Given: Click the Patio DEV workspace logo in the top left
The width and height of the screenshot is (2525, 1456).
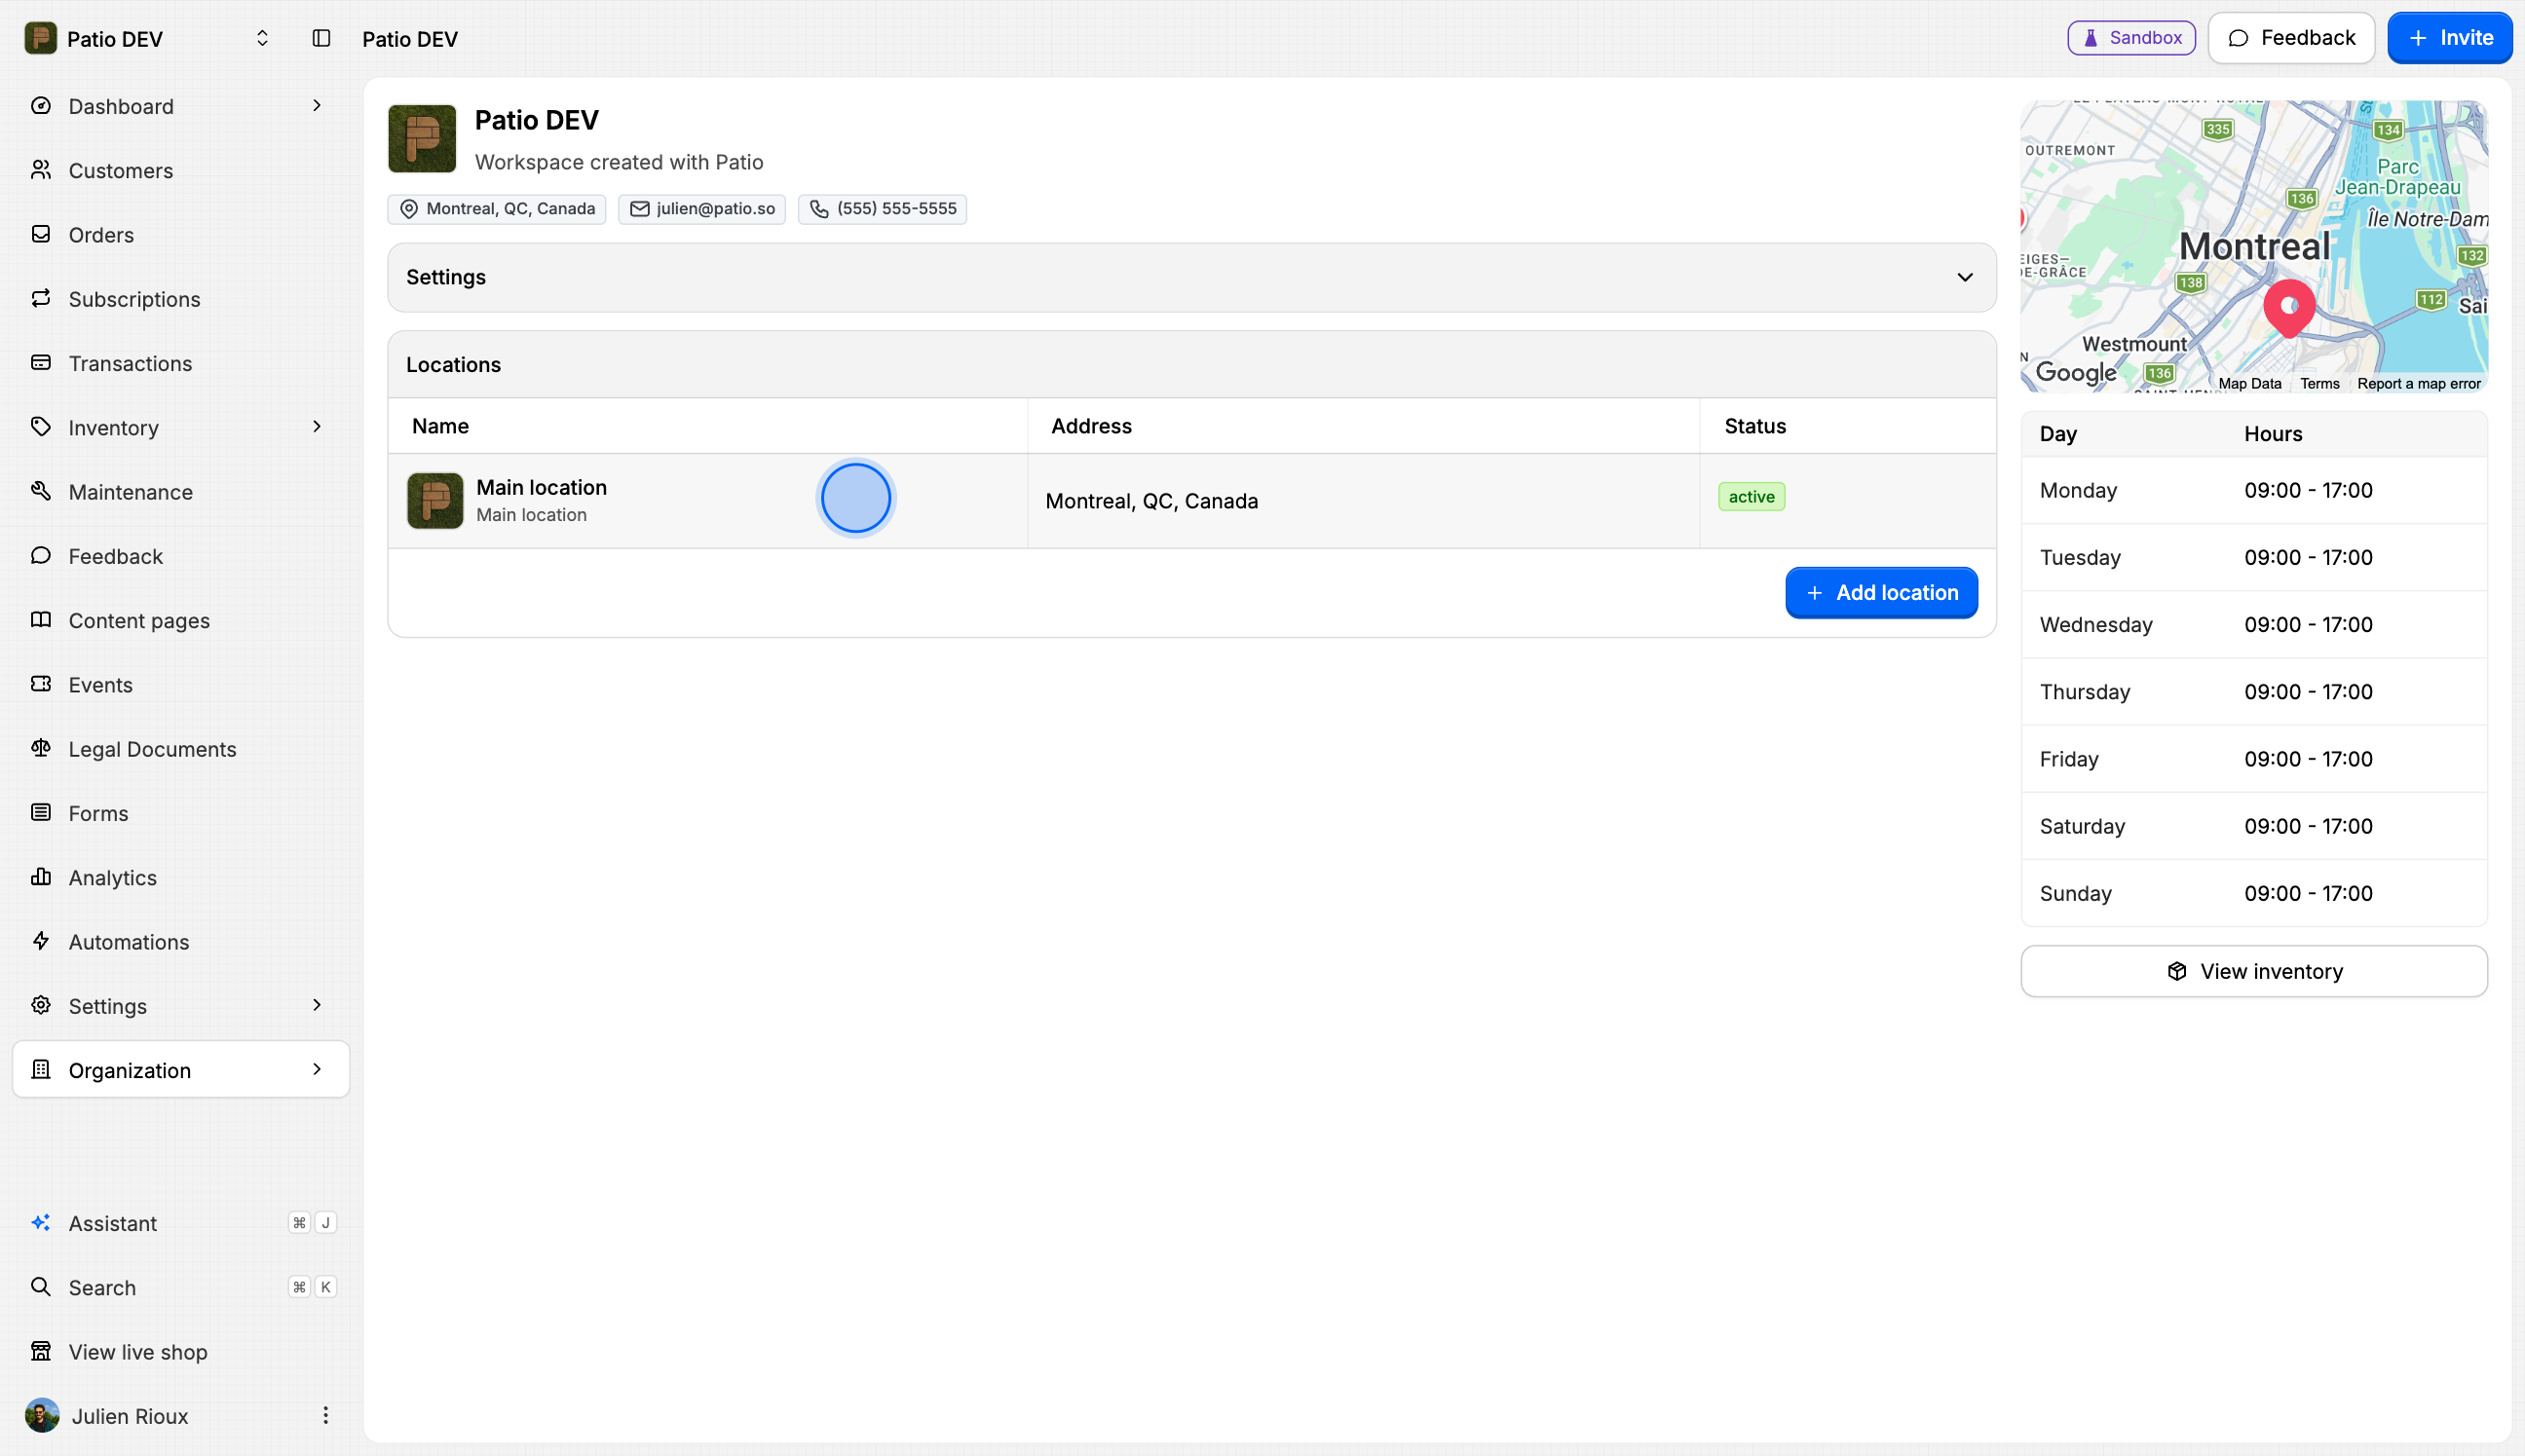Looking at the screenshot, I should click(x=40, y=38).
